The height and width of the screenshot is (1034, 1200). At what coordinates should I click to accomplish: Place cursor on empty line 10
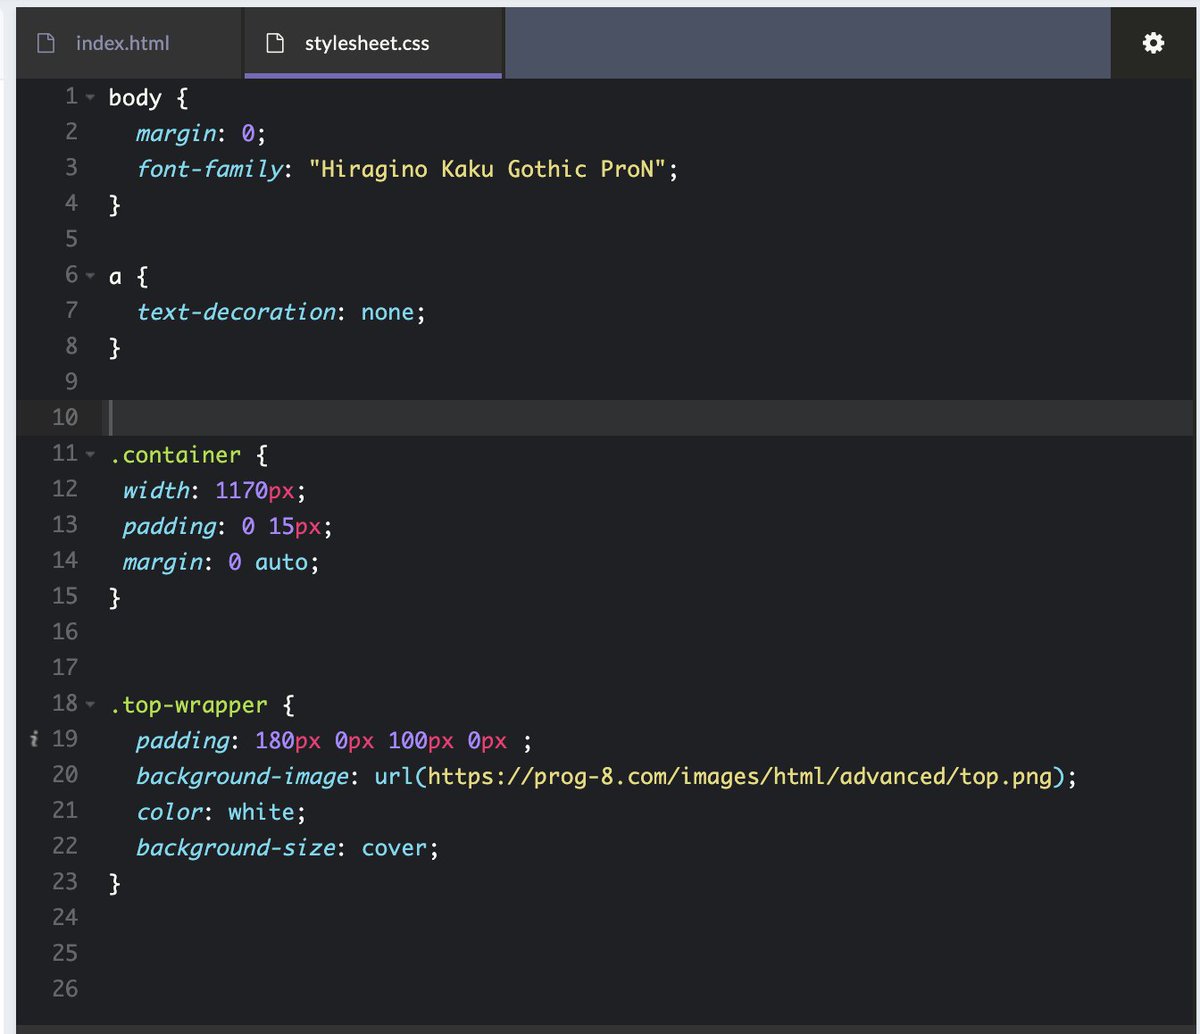click(x=650, y=418)
